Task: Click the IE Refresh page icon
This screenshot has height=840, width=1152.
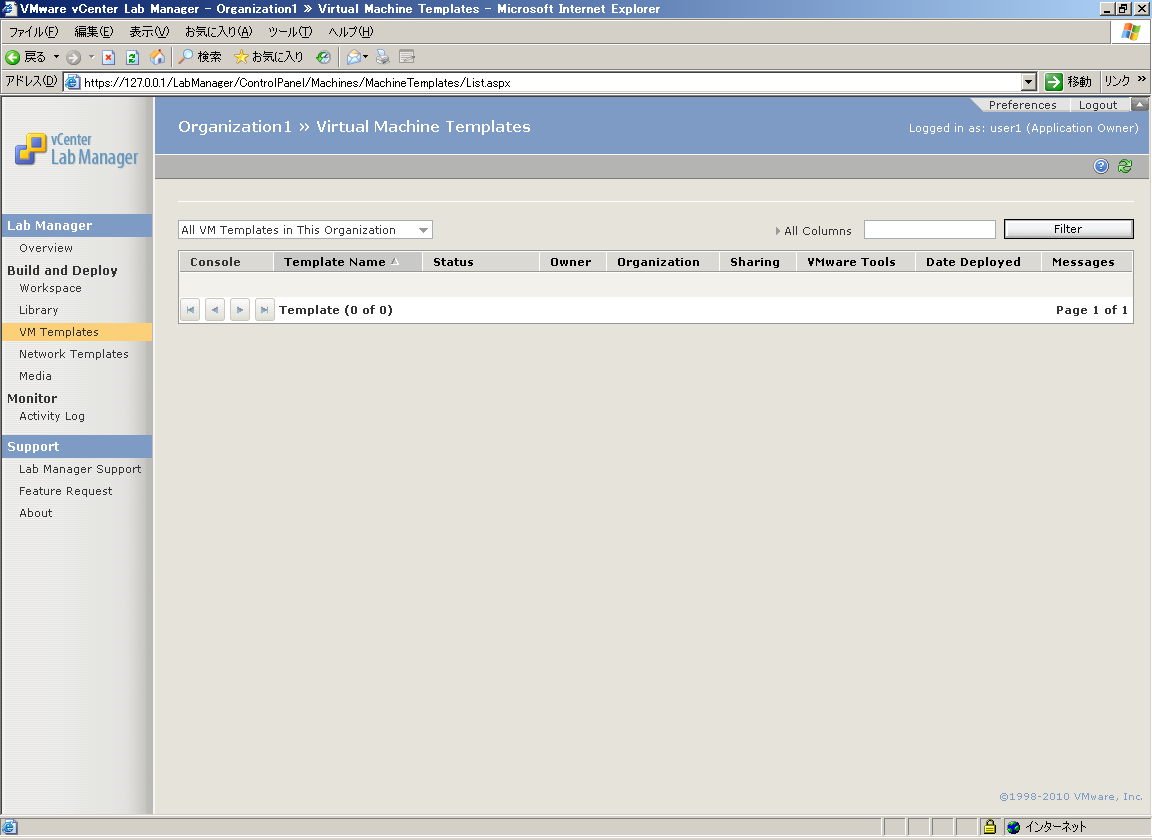Action: [133, 57]
